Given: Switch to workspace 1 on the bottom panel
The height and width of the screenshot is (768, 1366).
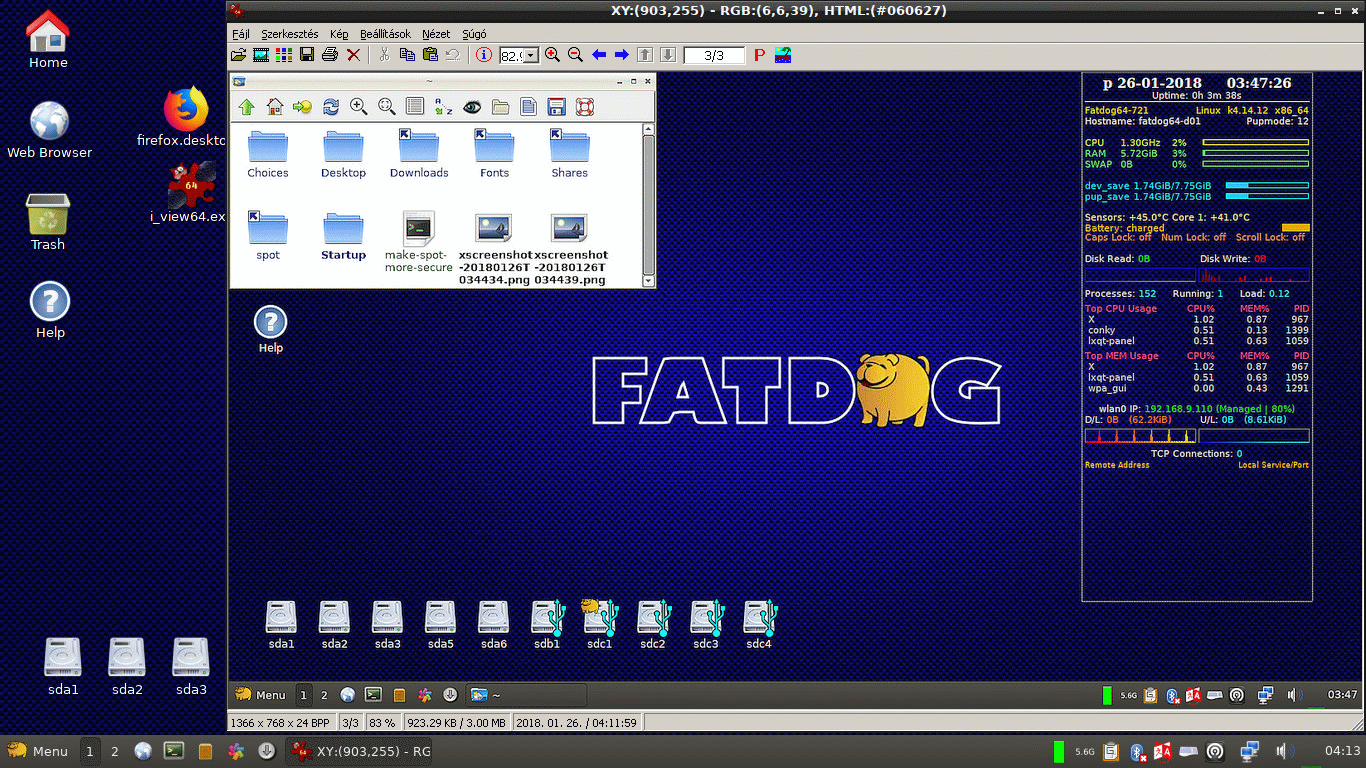Looking at the screenshot, I should point(90,751).
